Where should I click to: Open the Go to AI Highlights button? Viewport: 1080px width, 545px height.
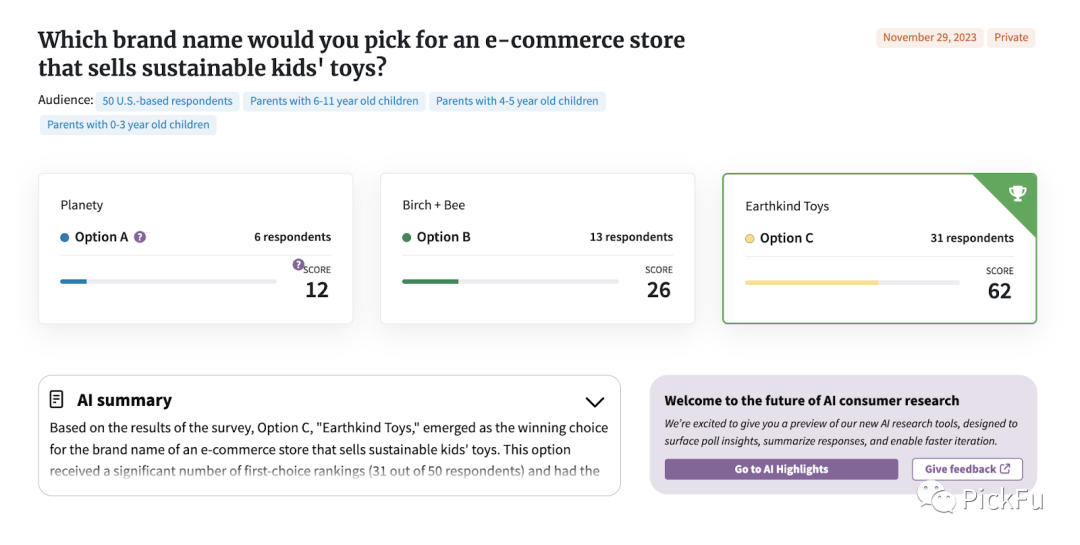tap(781, 469)
